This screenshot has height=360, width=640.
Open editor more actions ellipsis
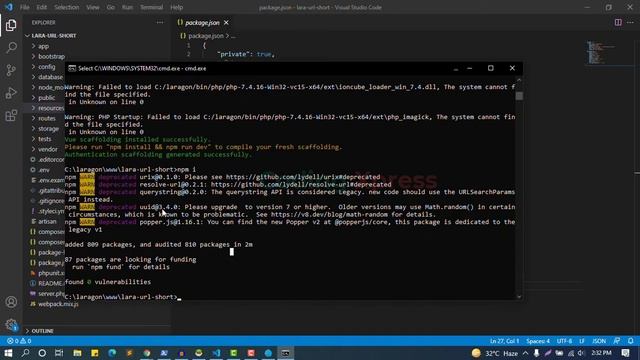point(630,22)
